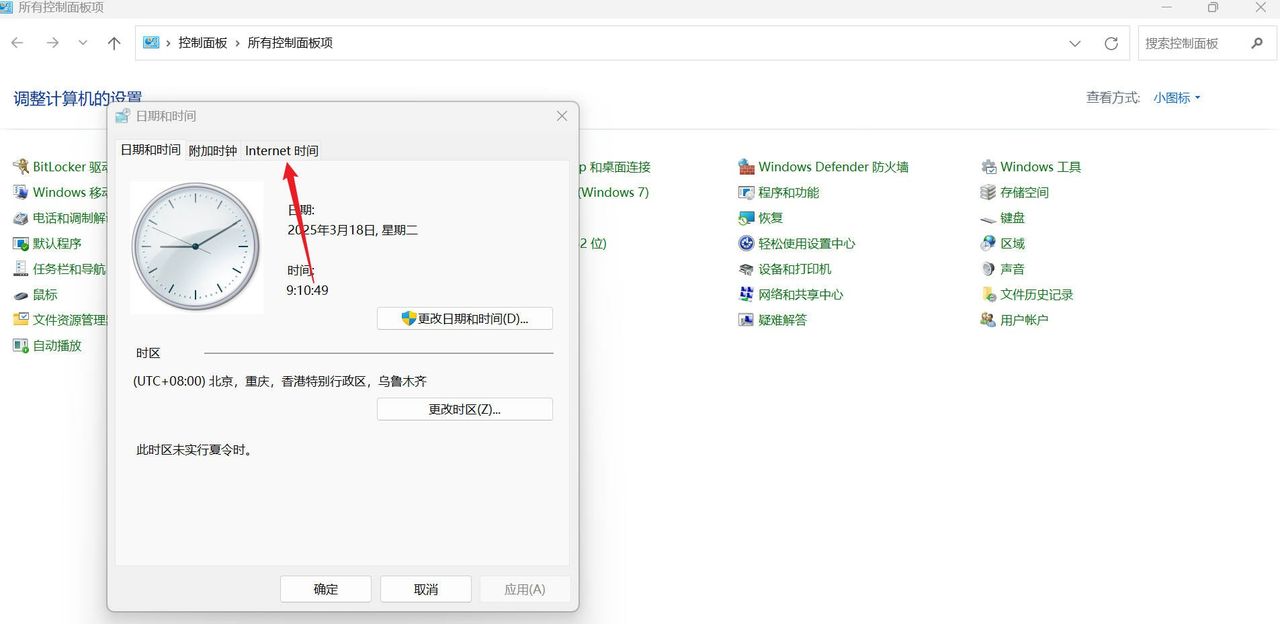Expand chevron after 控制面板 breadcrumb

[237, 43]
